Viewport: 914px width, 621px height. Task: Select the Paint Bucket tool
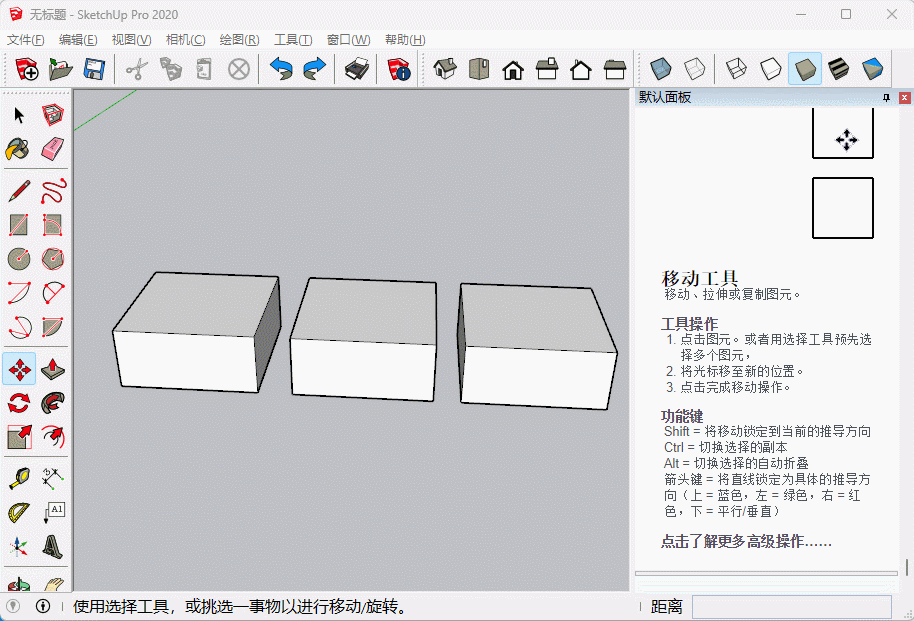(x=18, y=149)
